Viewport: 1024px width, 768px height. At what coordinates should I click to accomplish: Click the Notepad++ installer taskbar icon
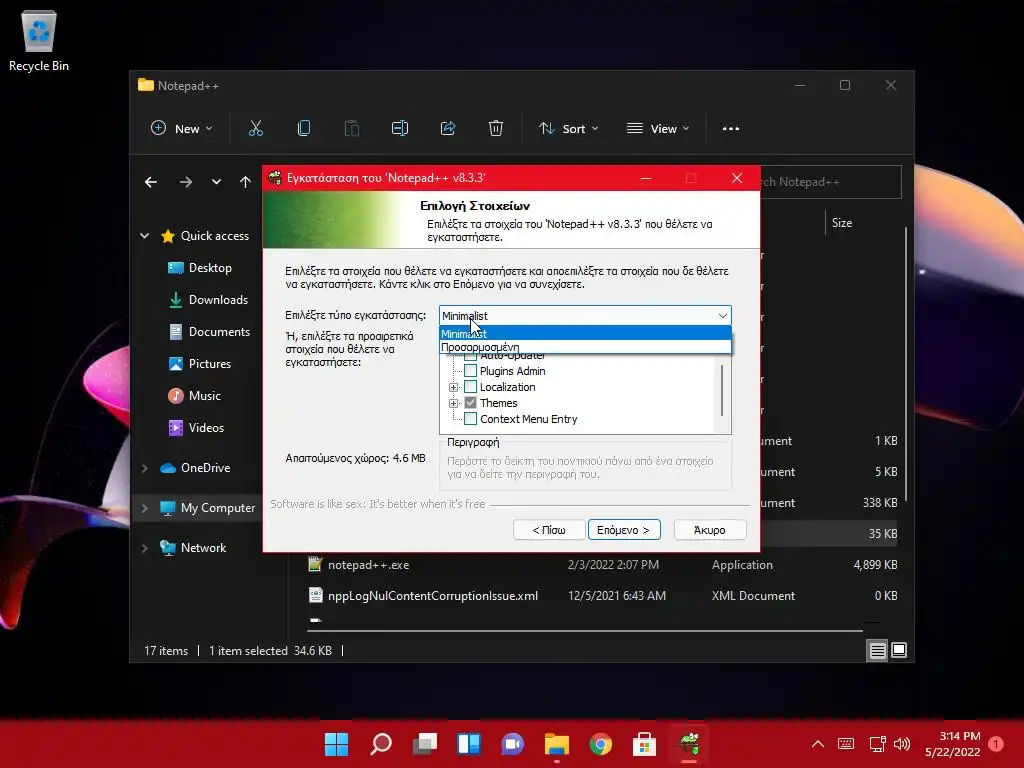click(689, 744)
